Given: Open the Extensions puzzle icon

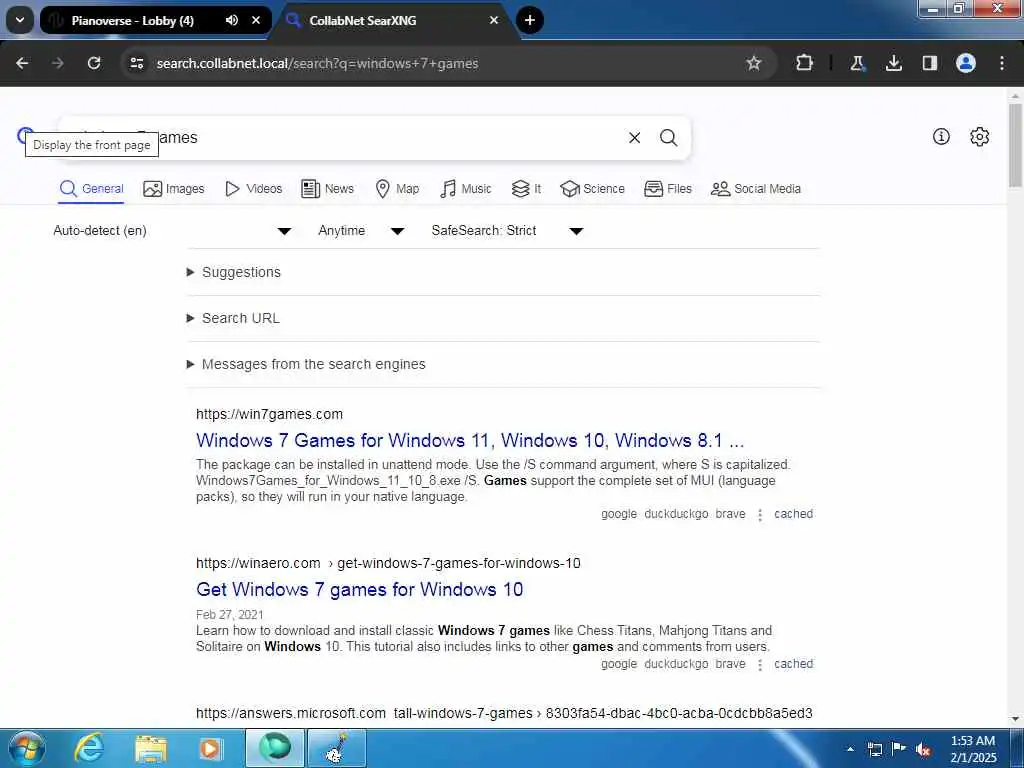Looking at the screenshot, I should (x=805, y=63).
